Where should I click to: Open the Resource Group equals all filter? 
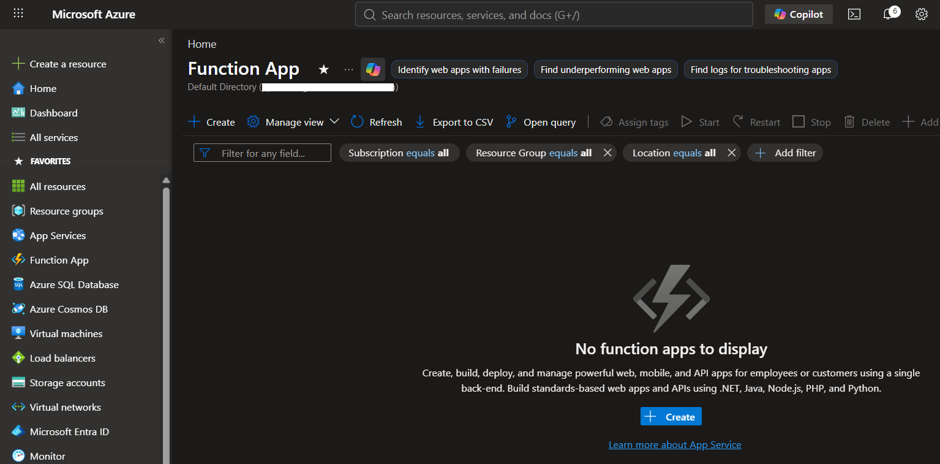[x=534, y=153]
